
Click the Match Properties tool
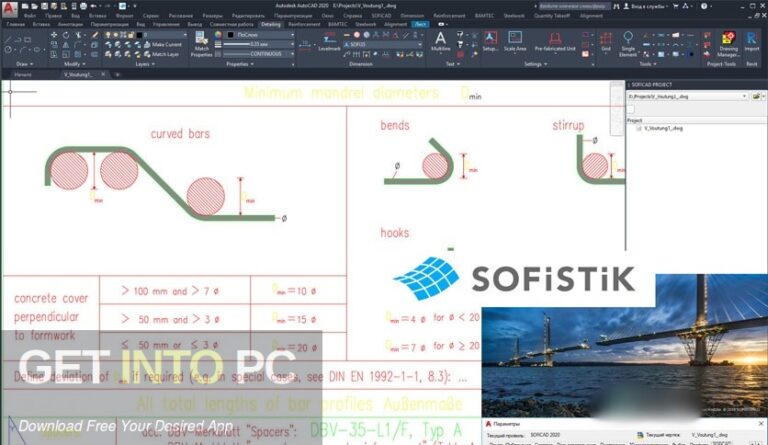click(x=201, y=44)
